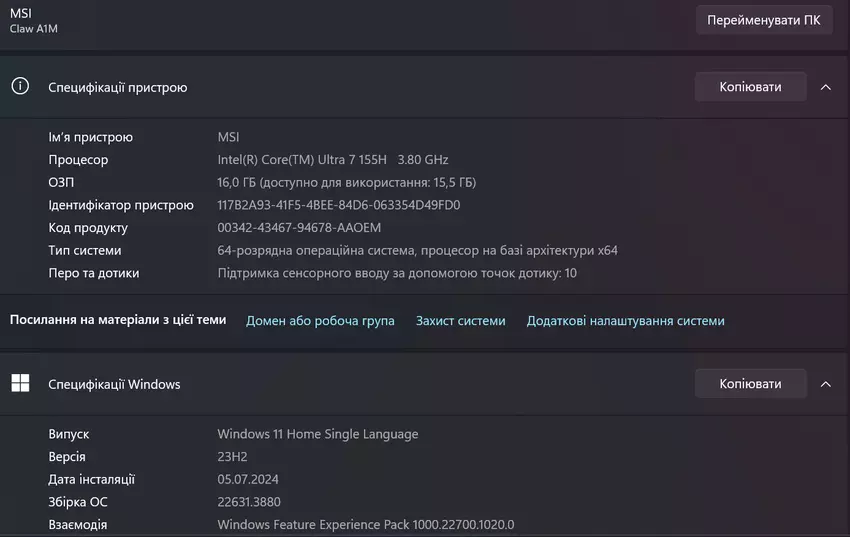Collapse the Специфікації Windows section chevron

(825, 383)
